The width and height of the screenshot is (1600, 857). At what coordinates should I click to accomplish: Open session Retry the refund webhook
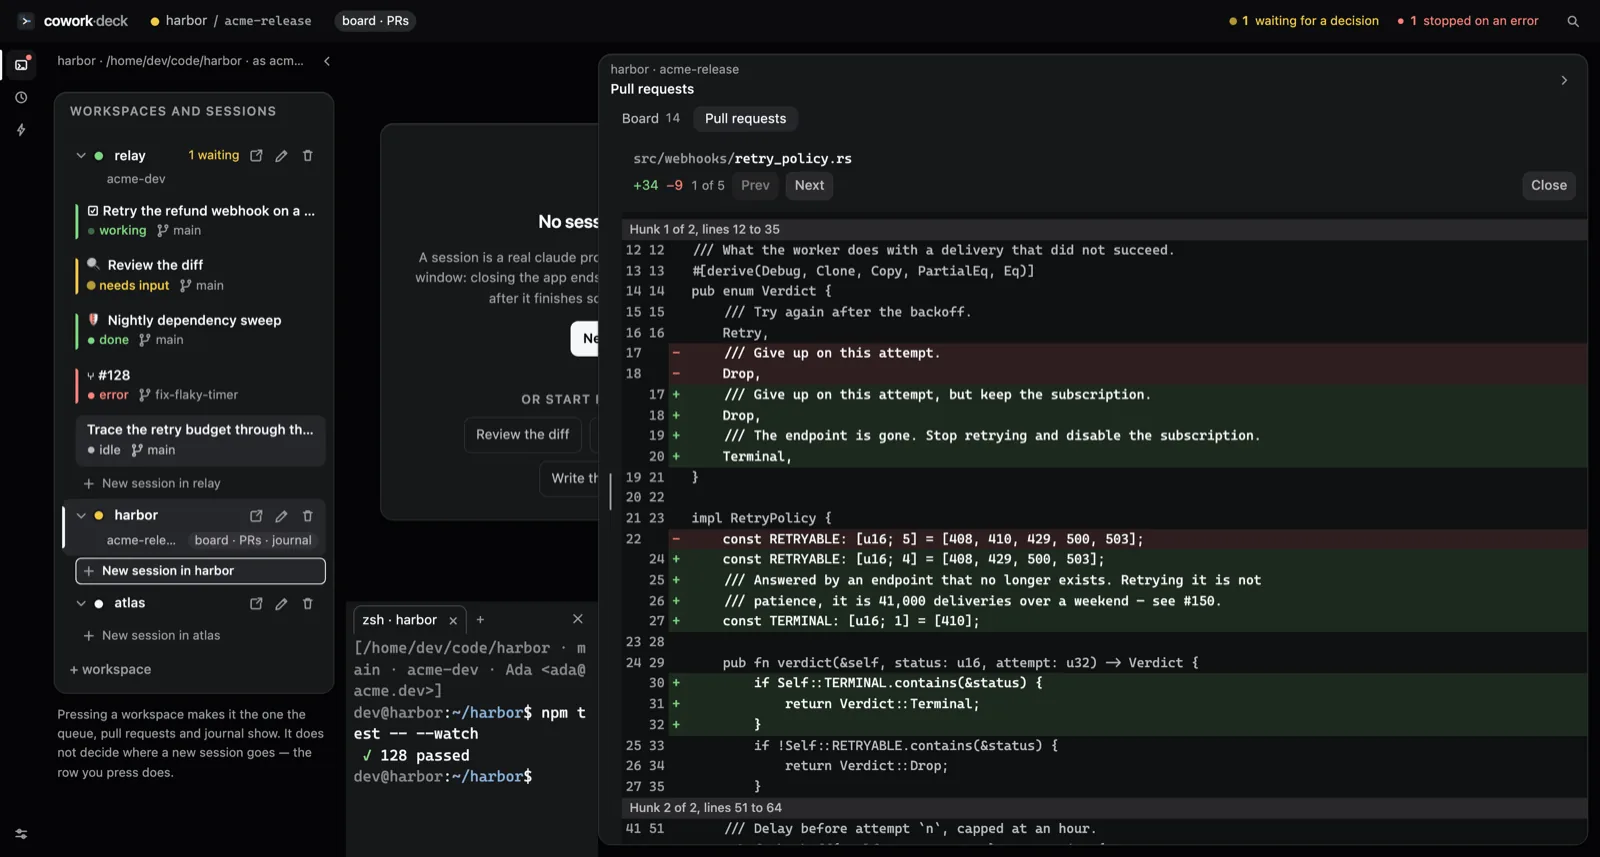pyautogui.click(x=200, y=220)
